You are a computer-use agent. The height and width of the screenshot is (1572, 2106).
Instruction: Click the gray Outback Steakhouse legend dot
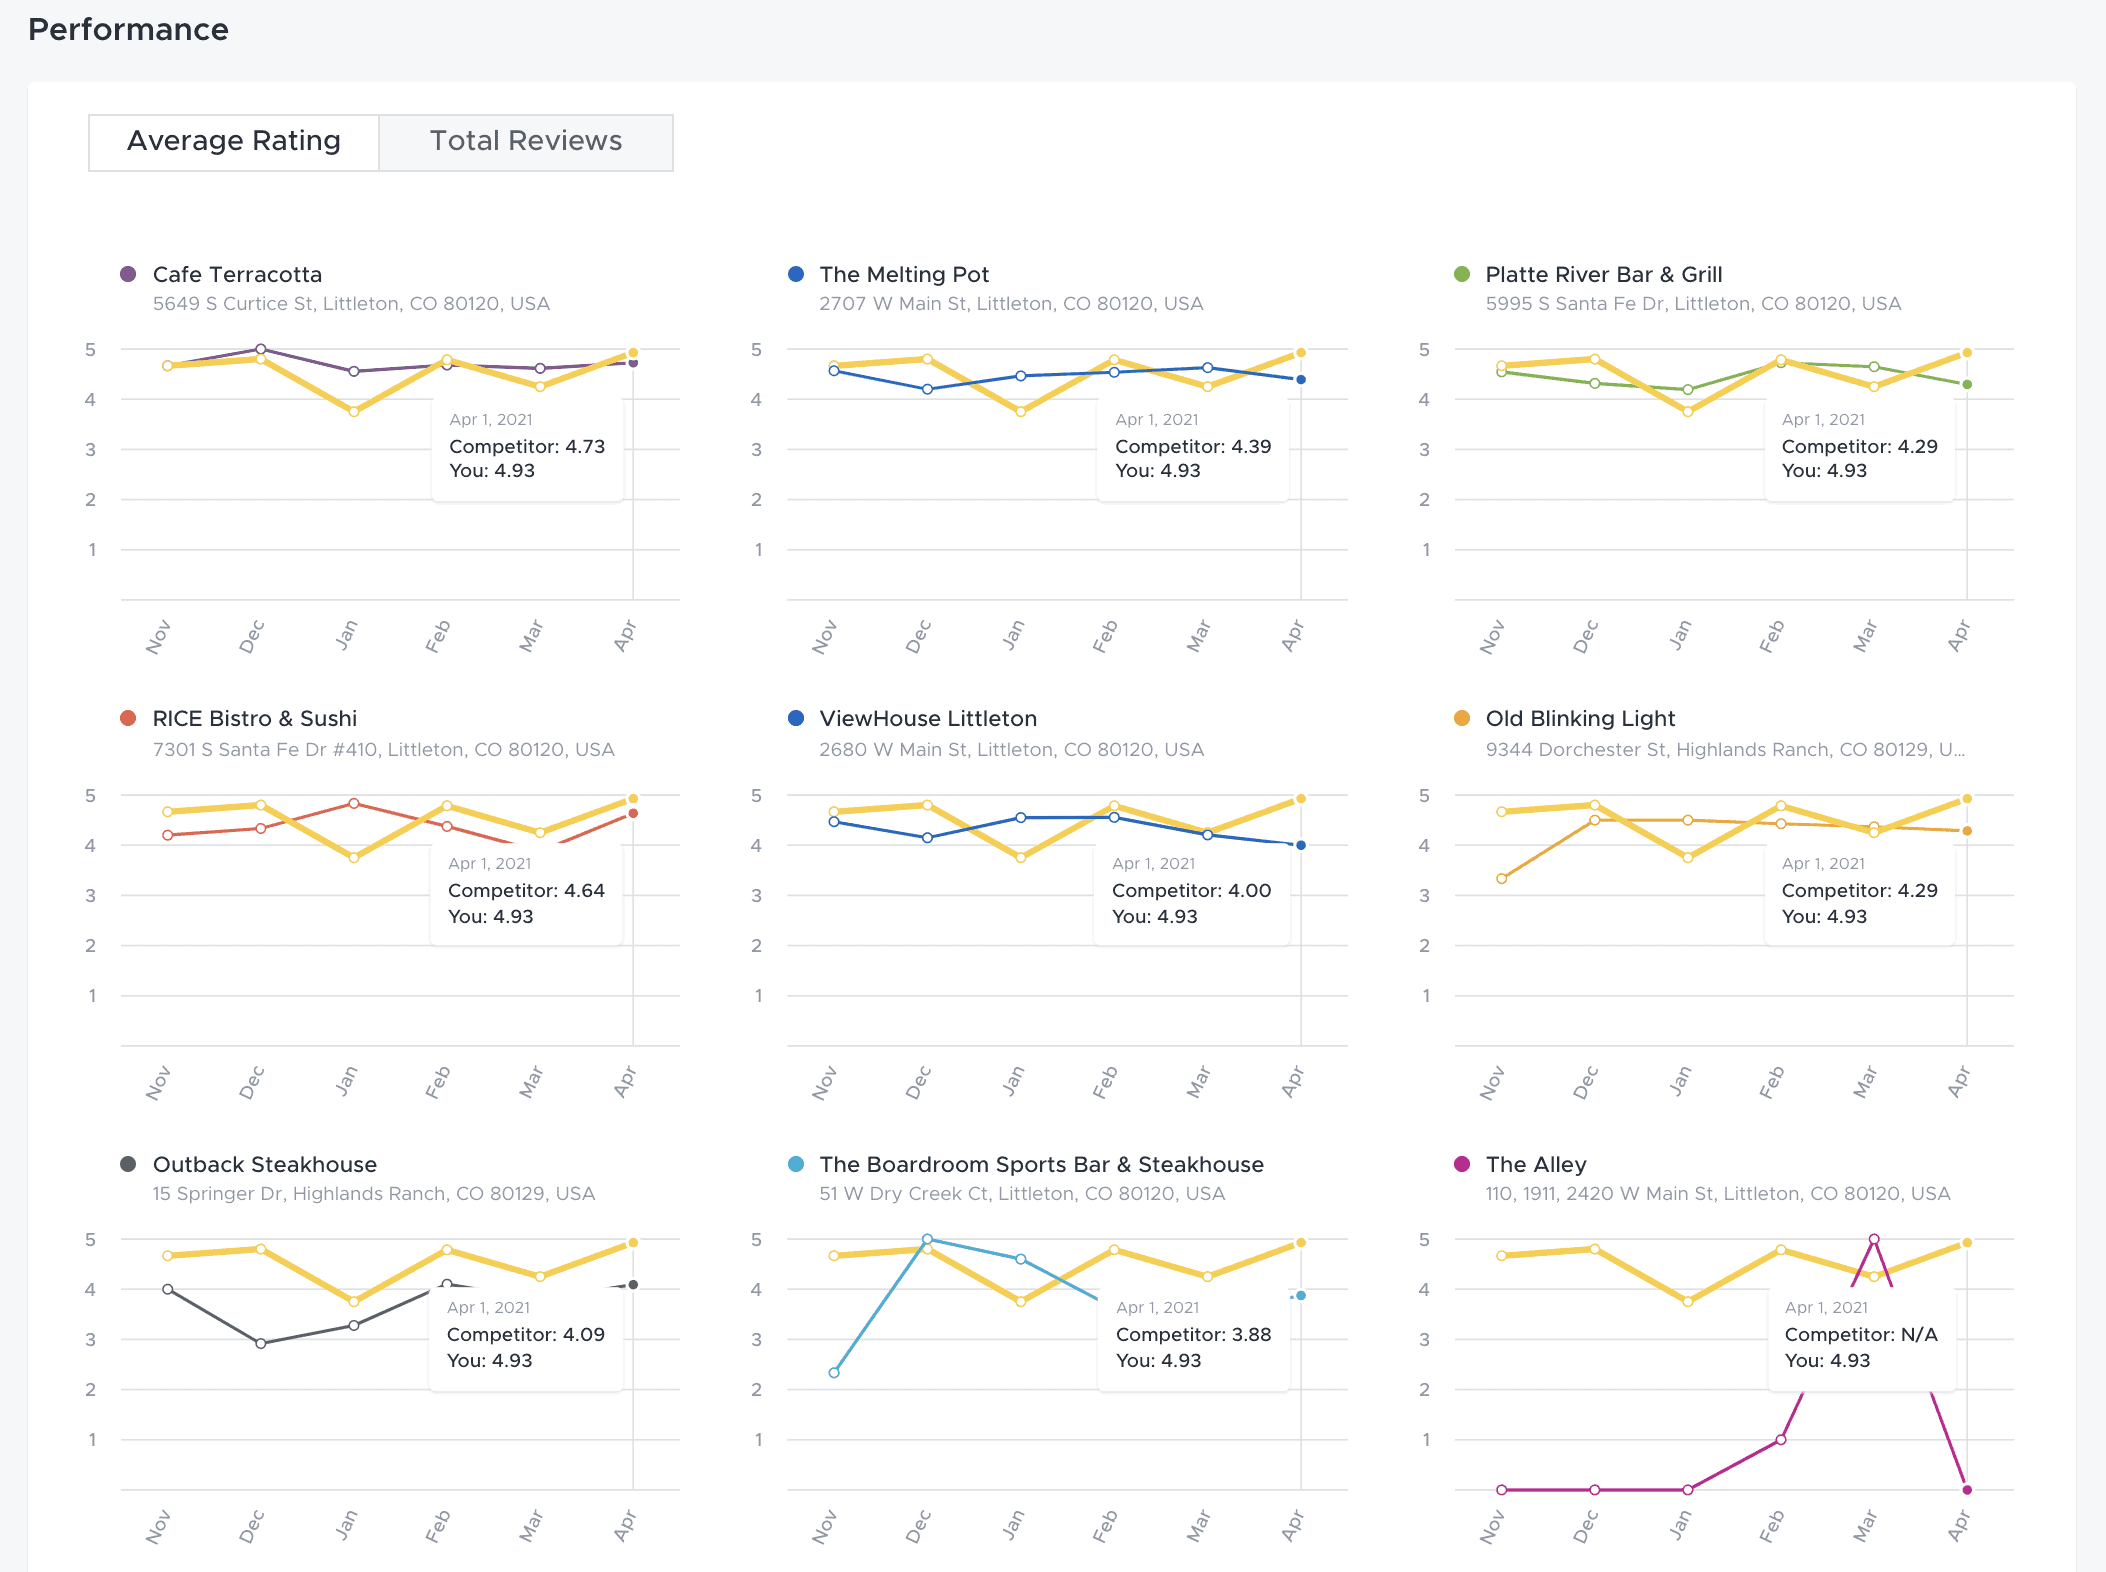tap(128, 1164)
